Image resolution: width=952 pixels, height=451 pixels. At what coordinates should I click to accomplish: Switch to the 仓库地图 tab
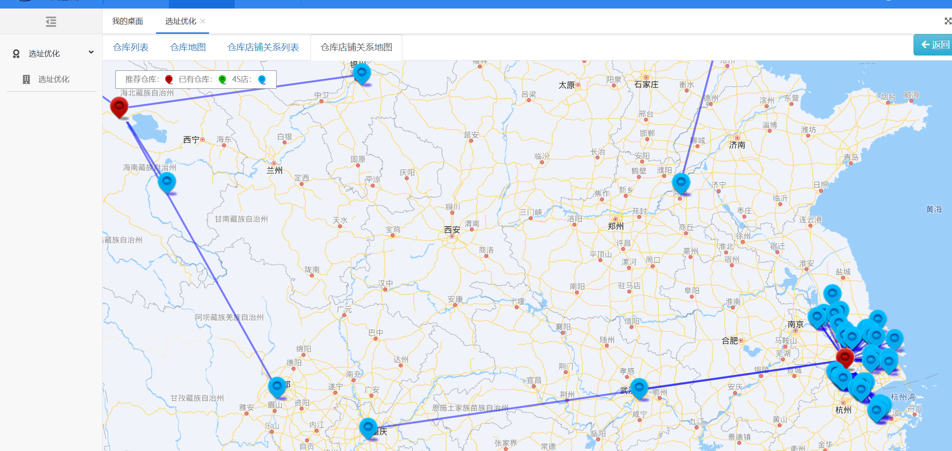(188, 47)
